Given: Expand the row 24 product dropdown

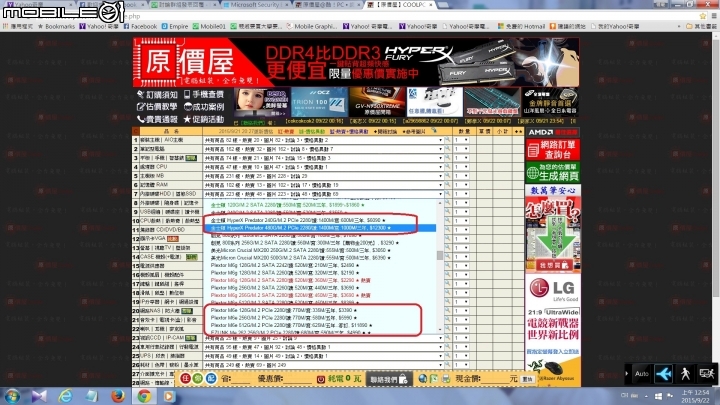Looking at the screenshot, I should [323, 347].
